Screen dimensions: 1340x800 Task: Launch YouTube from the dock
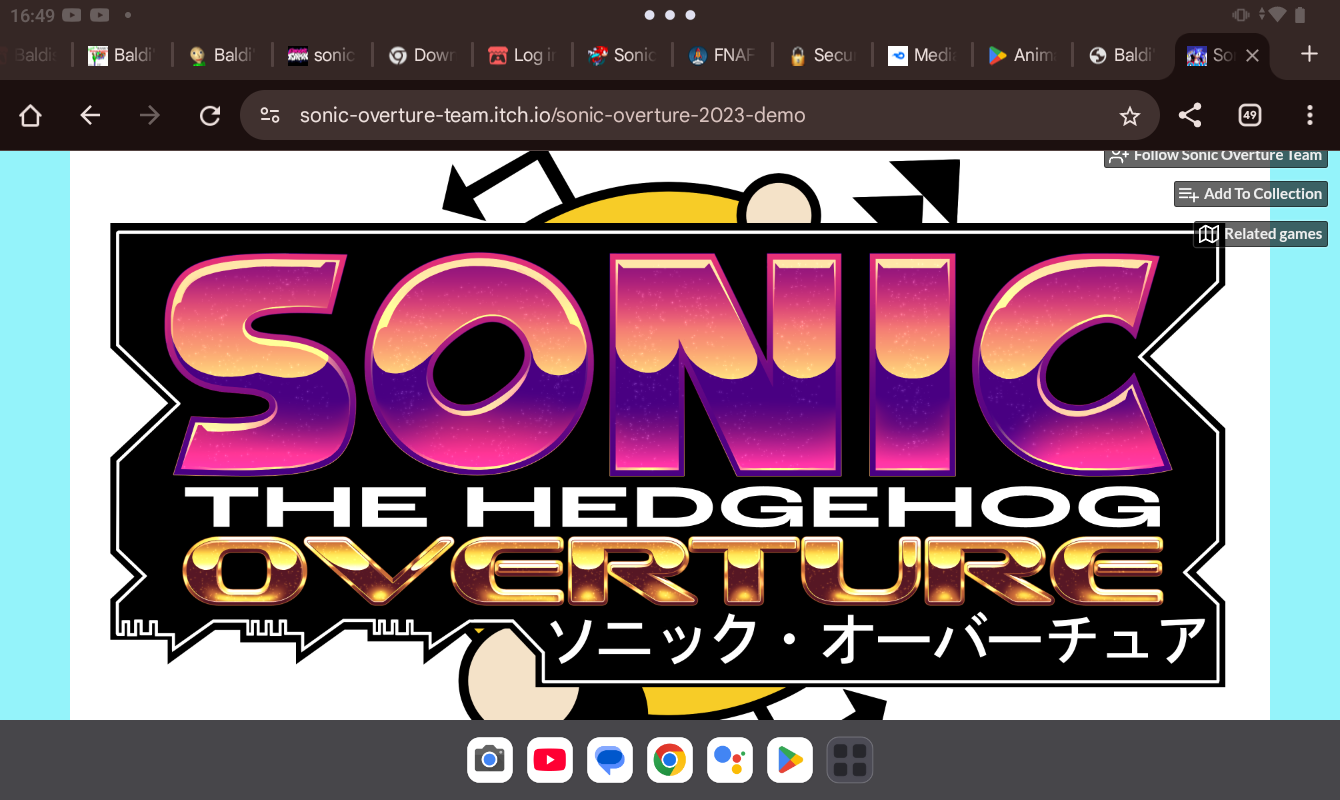pos(550,760)
